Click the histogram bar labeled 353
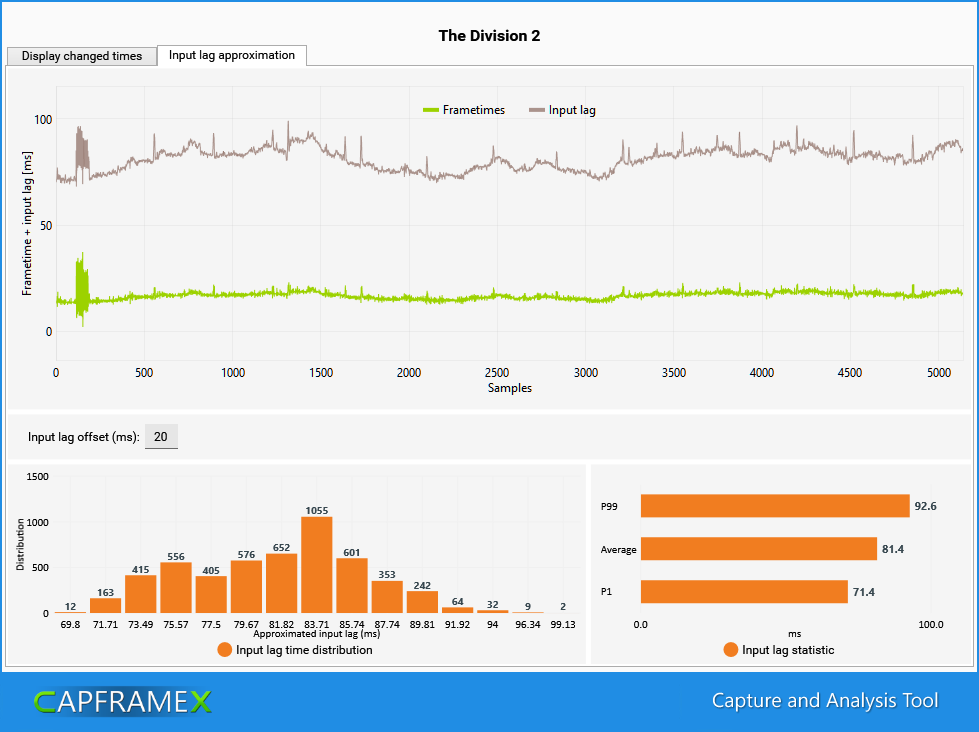 (387, 597)
